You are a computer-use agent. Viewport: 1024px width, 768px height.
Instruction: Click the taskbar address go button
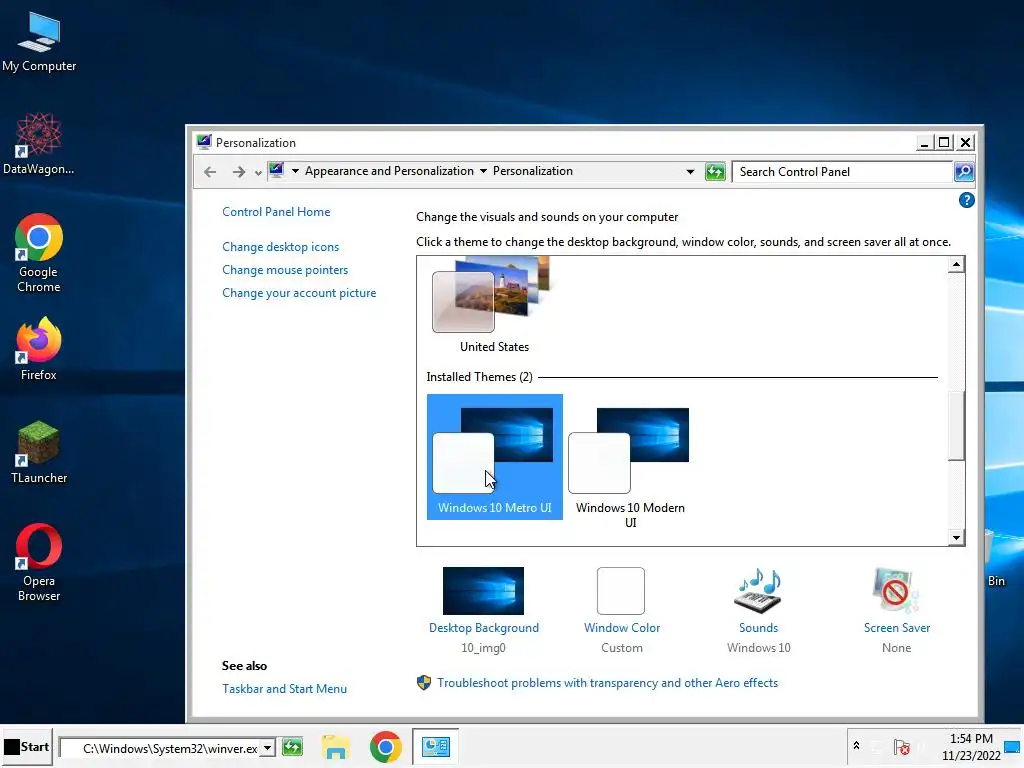(293, 747)
